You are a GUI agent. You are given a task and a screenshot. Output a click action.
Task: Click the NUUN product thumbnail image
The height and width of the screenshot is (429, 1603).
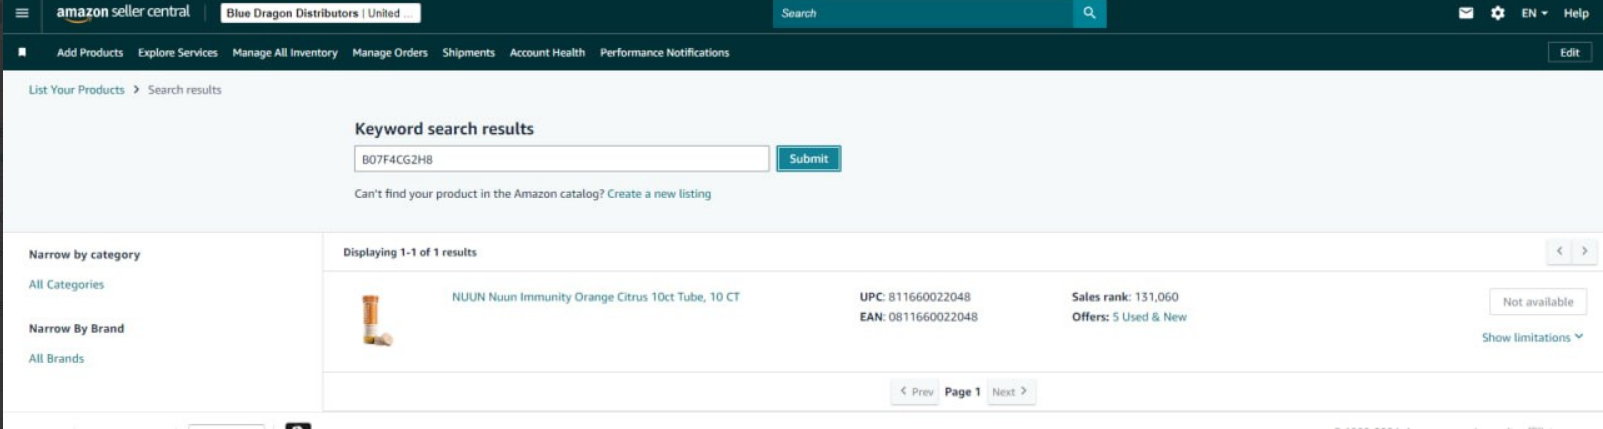376,320
